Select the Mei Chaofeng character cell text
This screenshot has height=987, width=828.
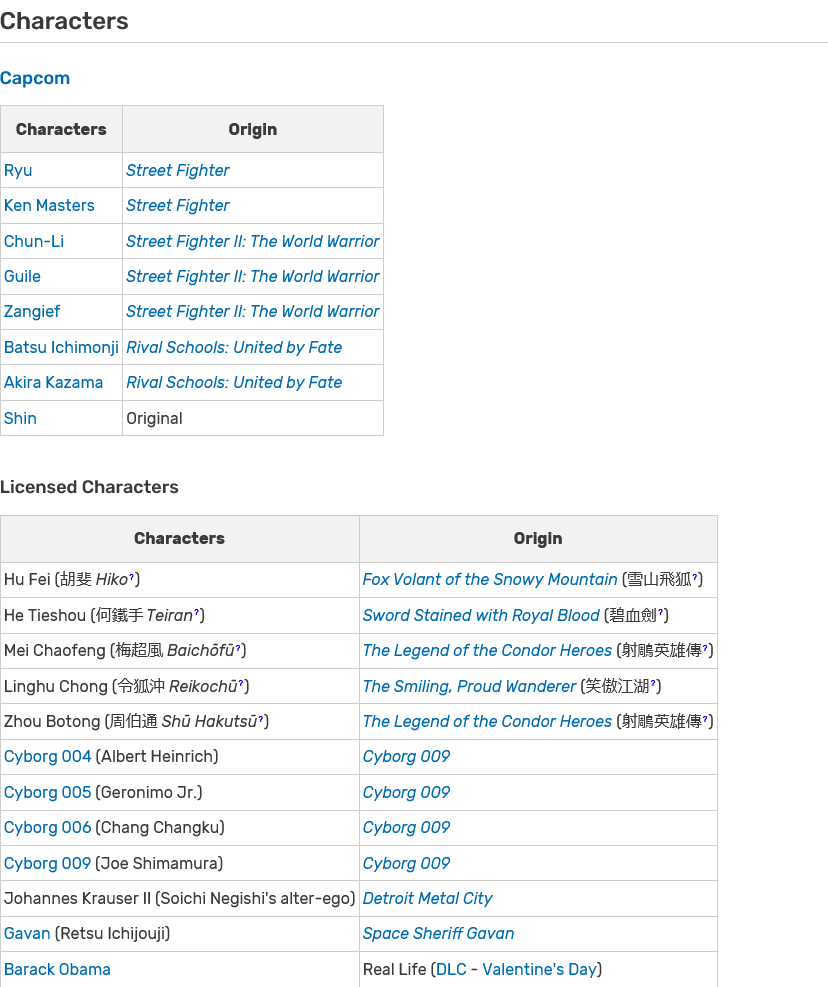pos(125,651)
